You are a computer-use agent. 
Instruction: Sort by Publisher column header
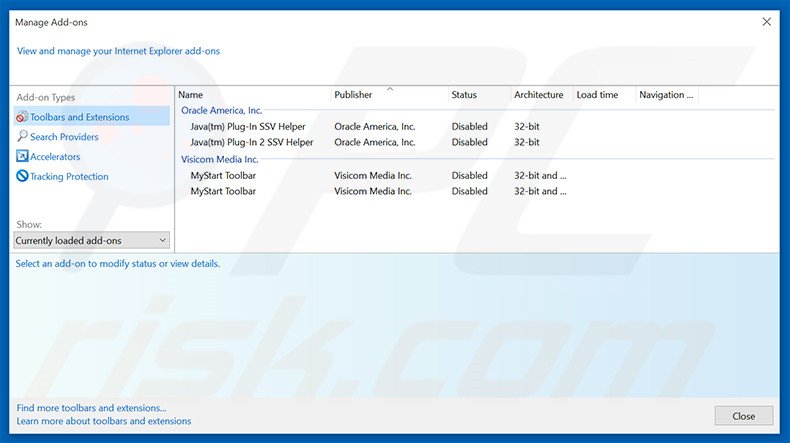(389, 95)
